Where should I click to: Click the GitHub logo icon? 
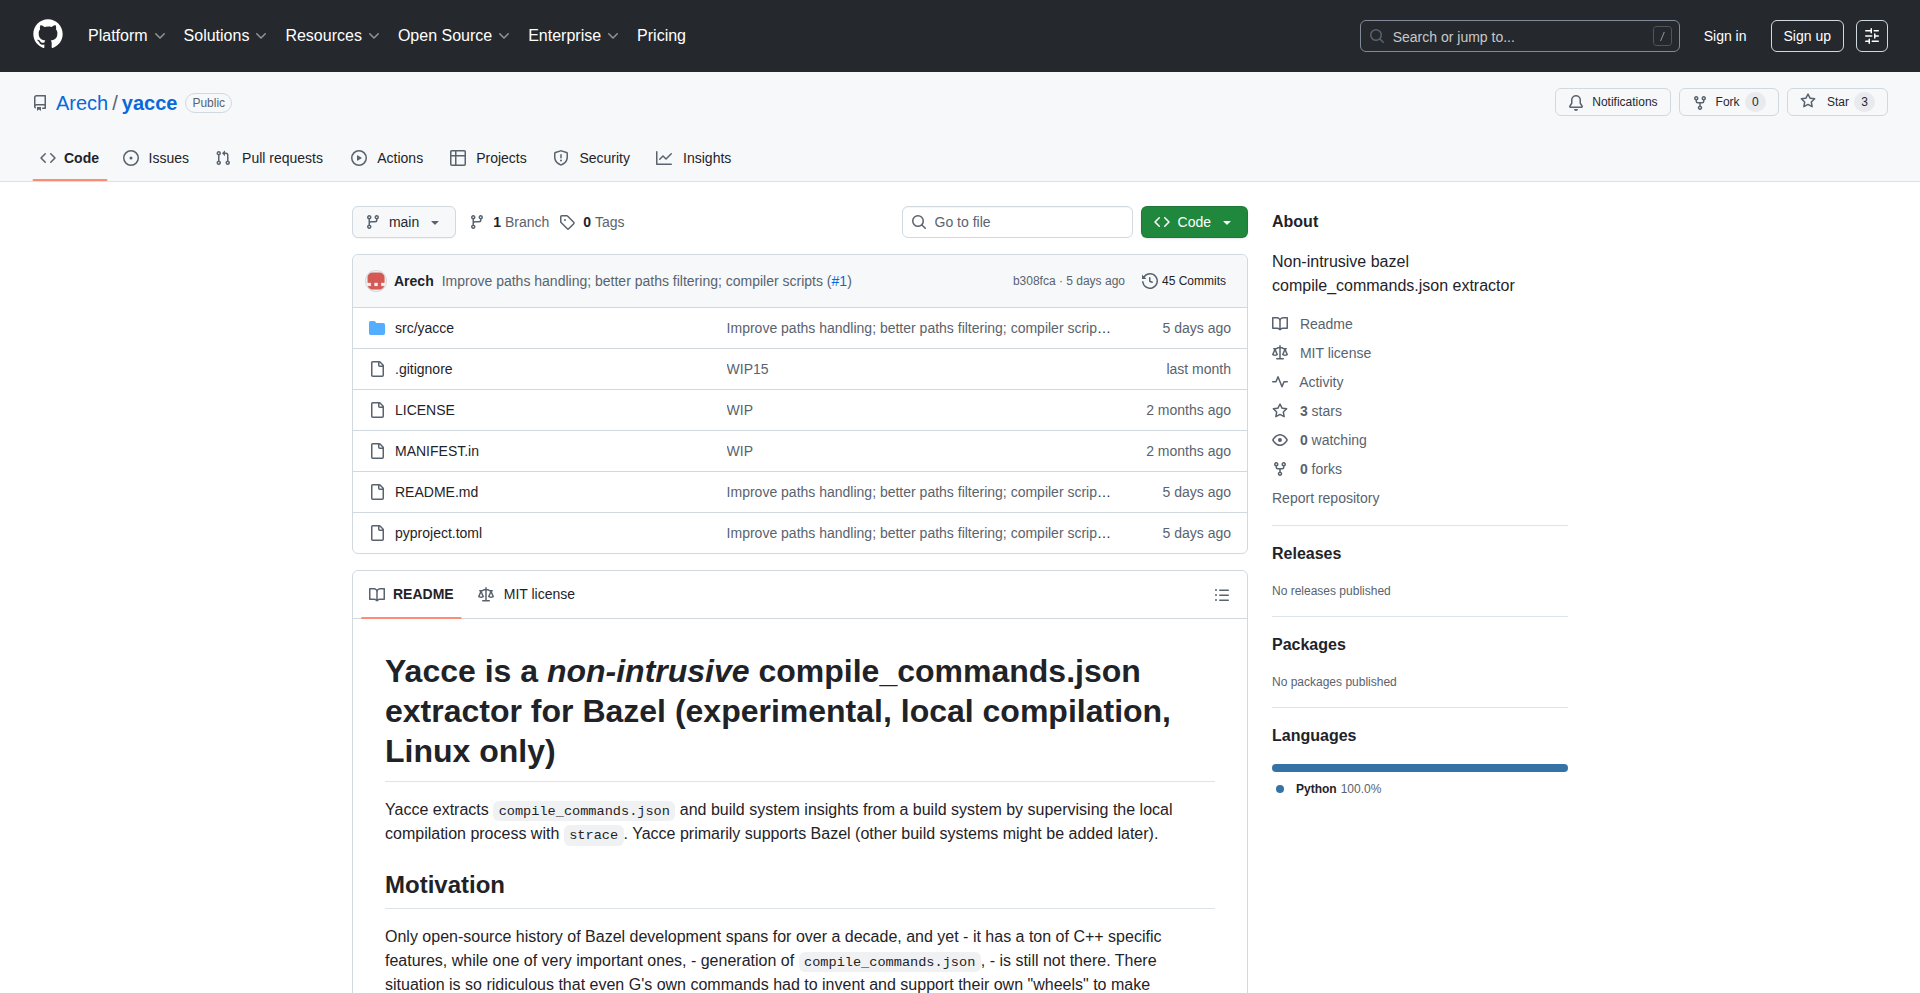pyautogui.click(x=47, y=35)
